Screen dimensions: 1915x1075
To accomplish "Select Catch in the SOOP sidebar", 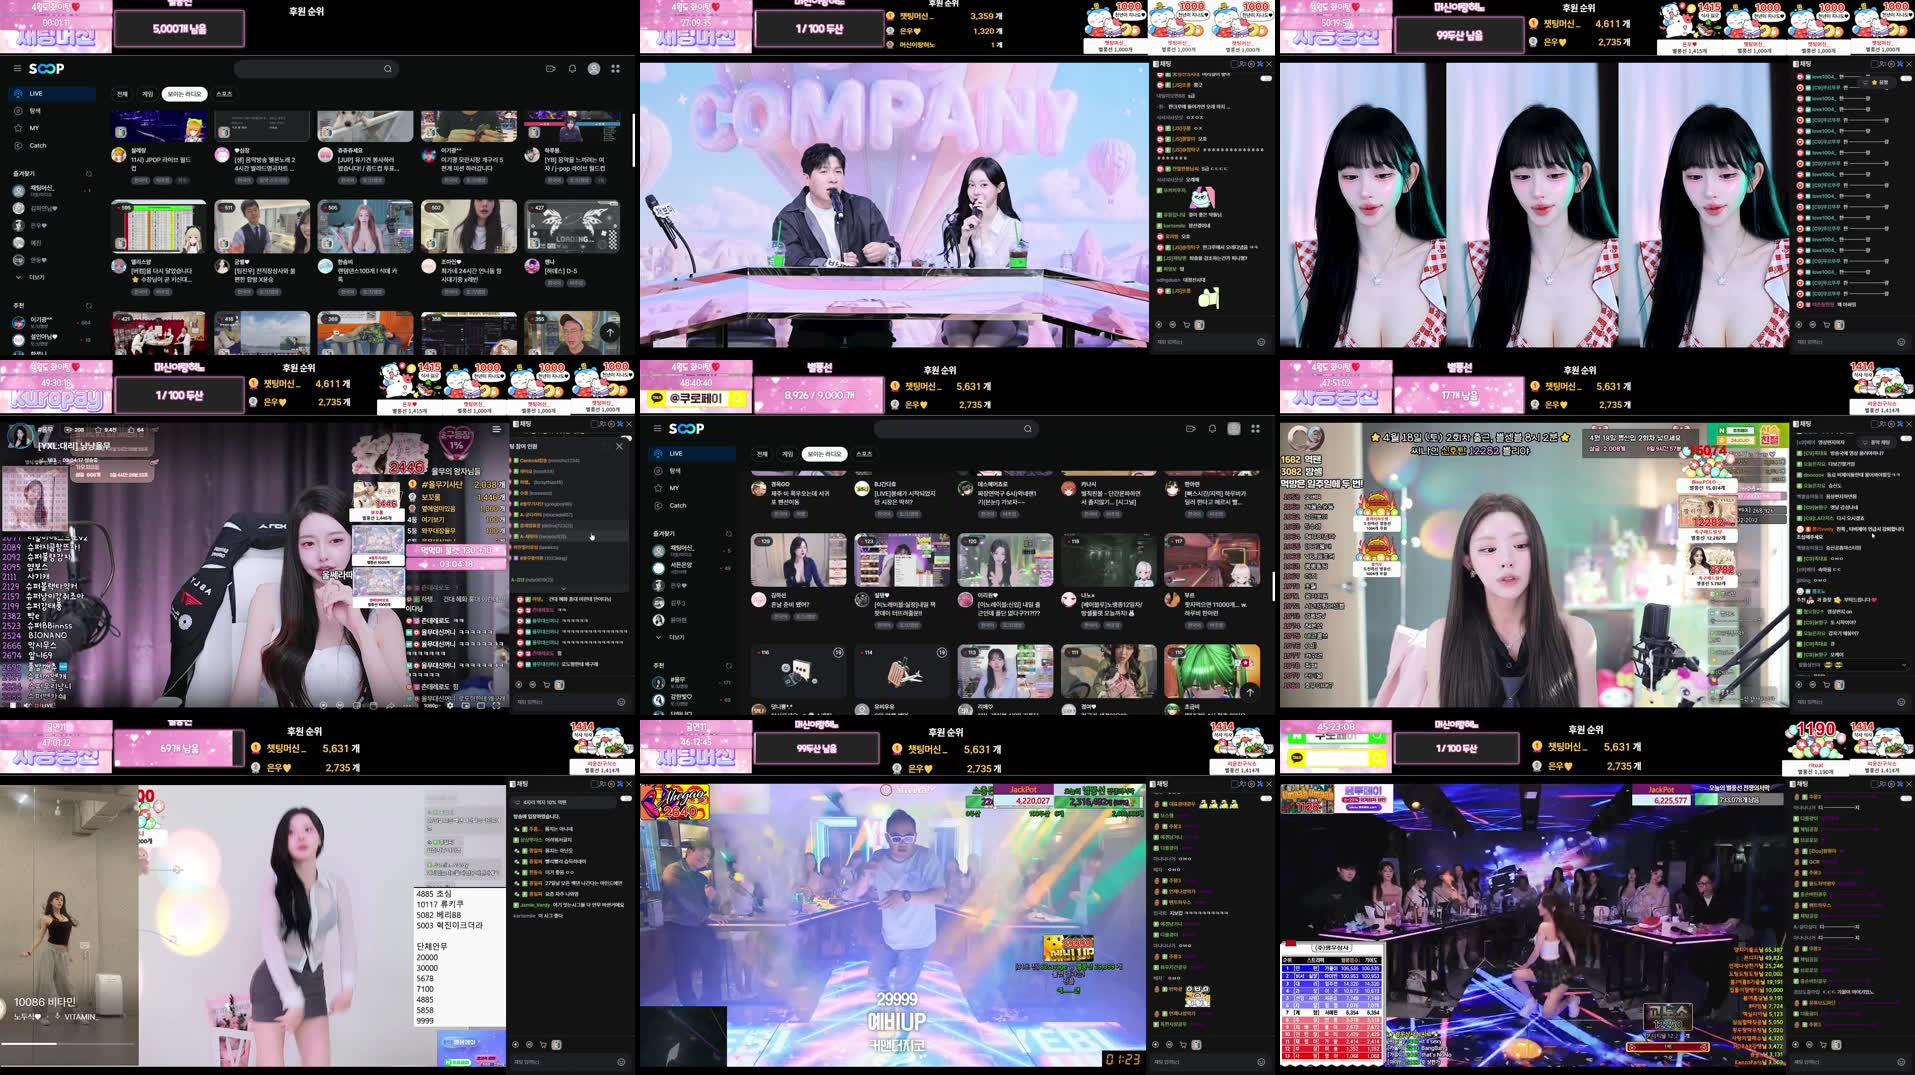I will pos(36,145).
